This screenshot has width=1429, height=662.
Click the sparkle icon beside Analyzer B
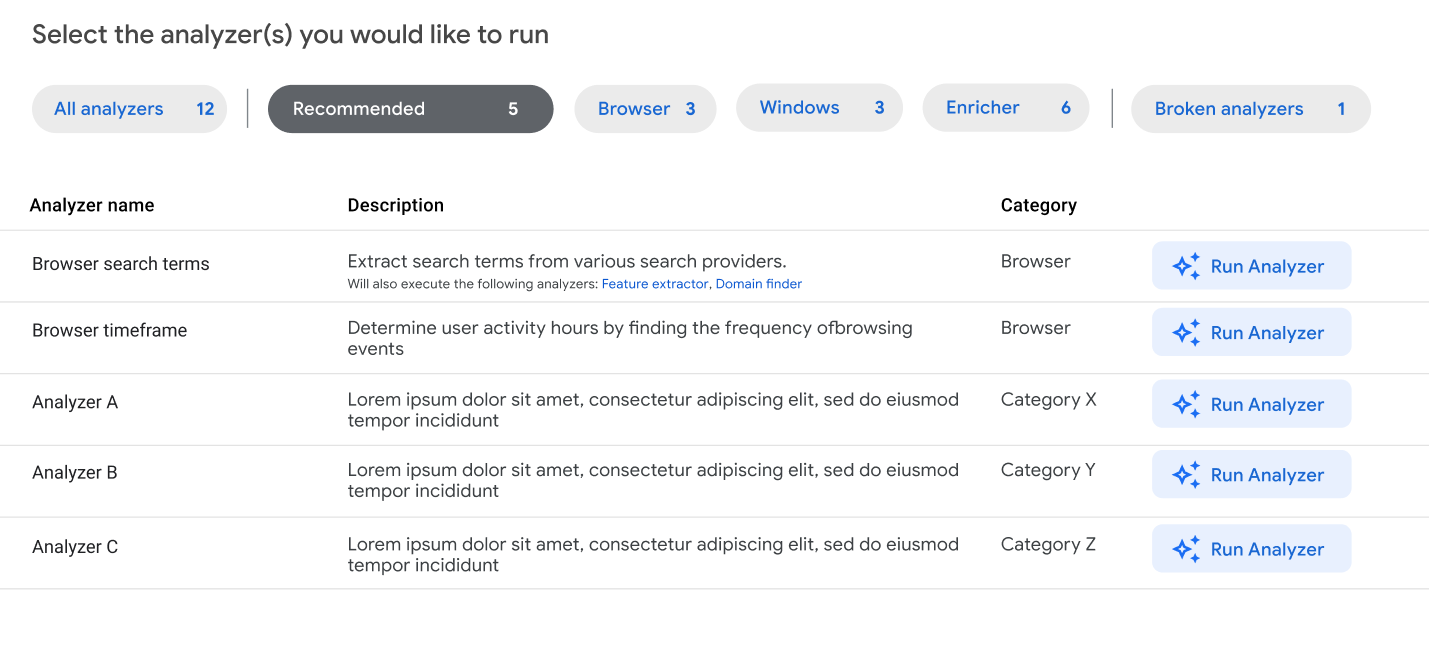click(x=1185, y=473)
